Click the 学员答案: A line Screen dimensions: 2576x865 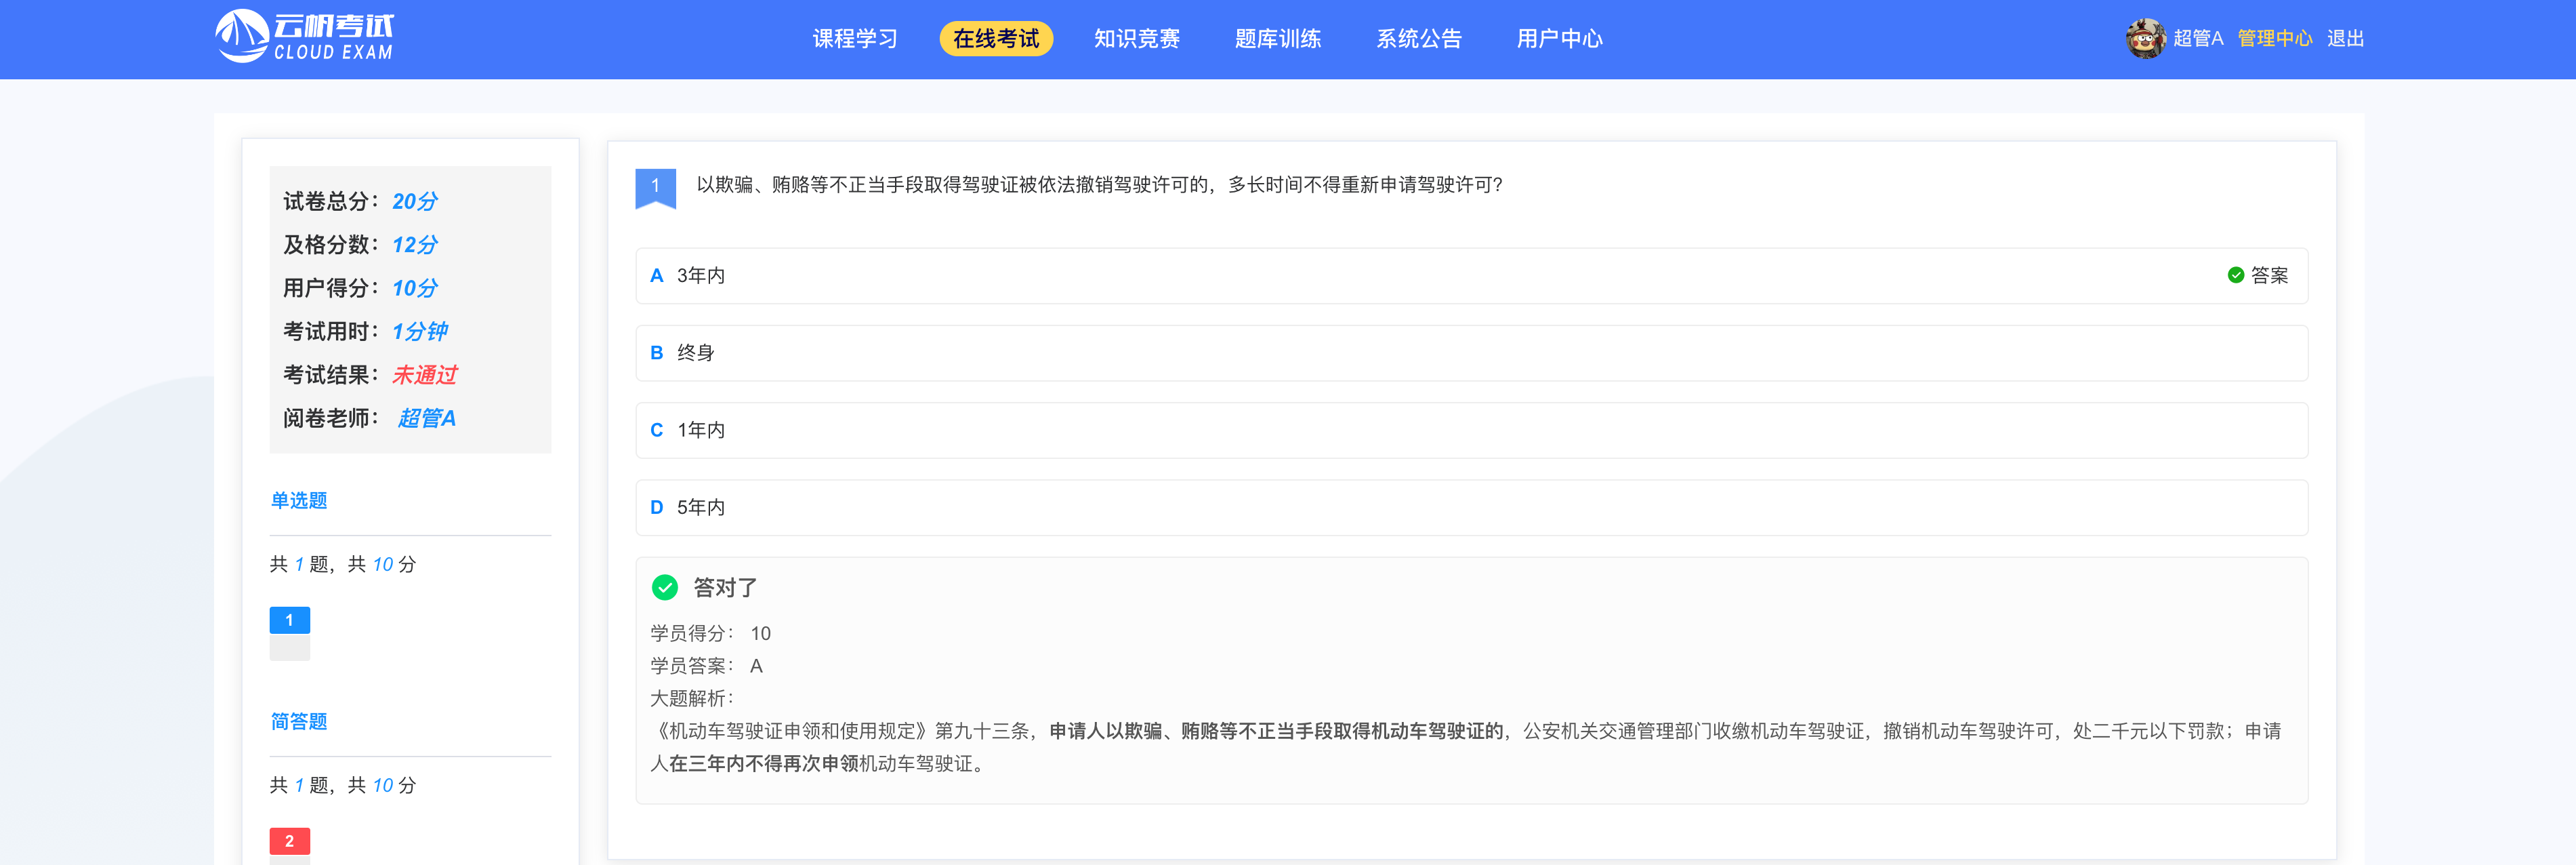[707, 666]
